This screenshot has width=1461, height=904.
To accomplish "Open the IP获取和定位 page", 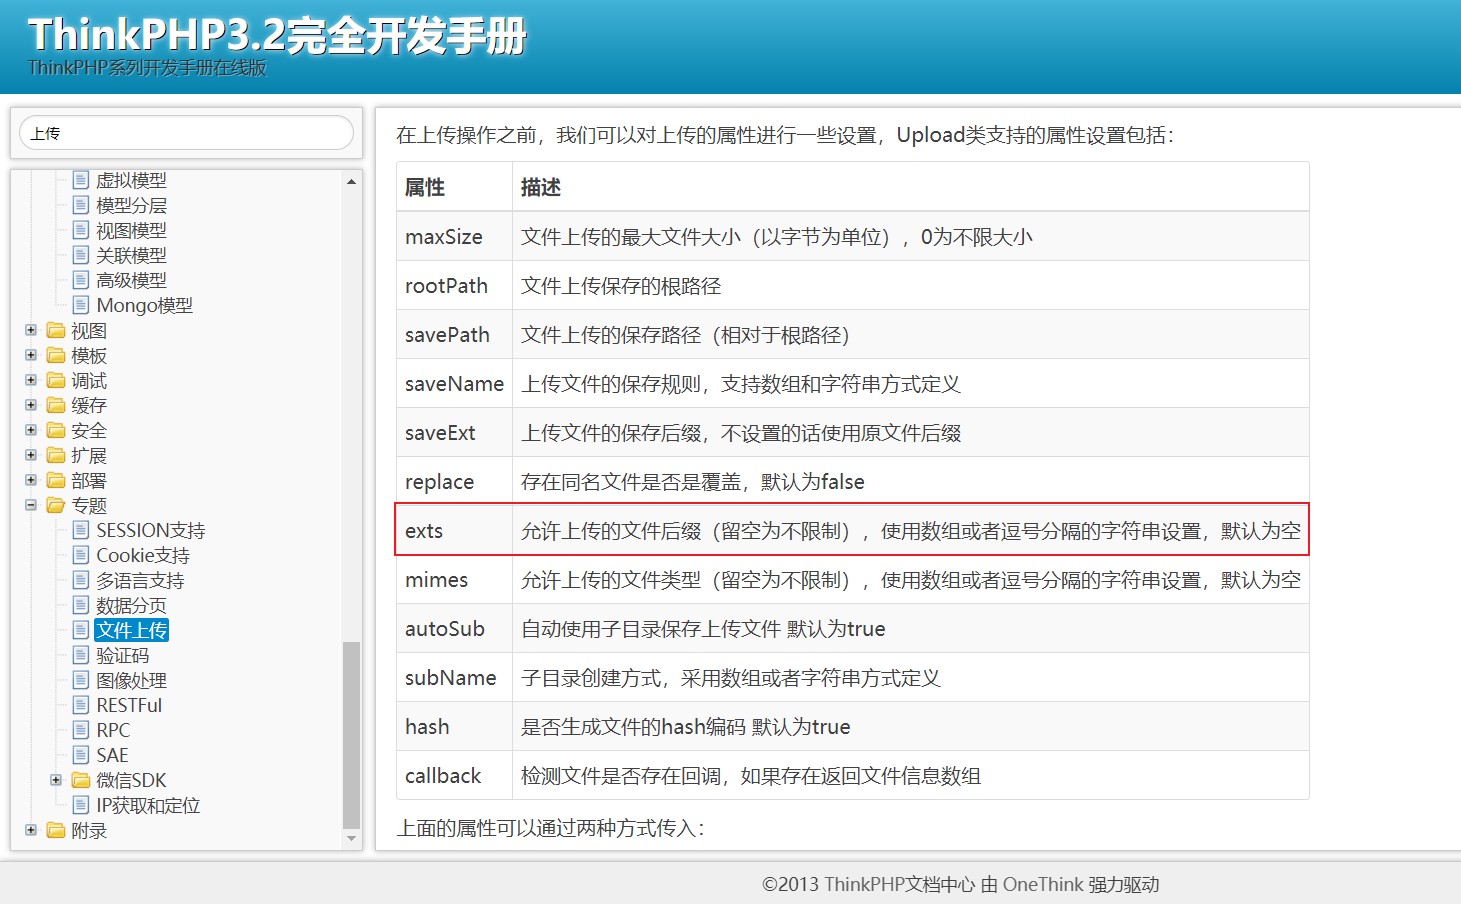I will coord(148,805).
